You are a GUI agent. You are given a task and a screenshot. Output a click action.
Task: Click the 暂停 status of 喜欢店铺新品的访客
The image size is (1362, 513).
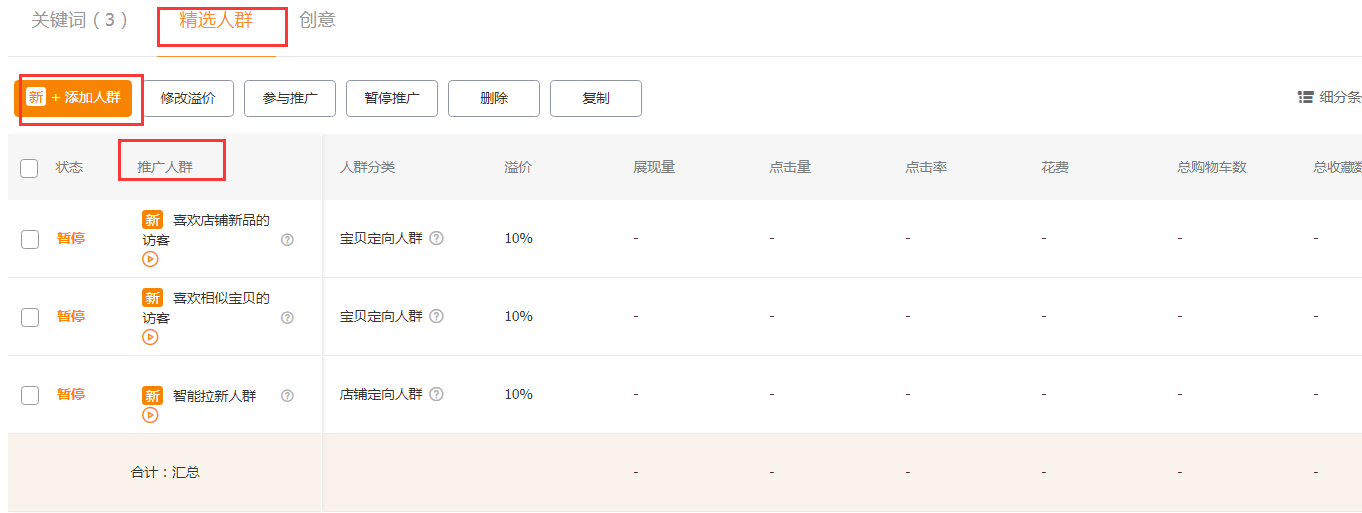click(x=71, y=238)
